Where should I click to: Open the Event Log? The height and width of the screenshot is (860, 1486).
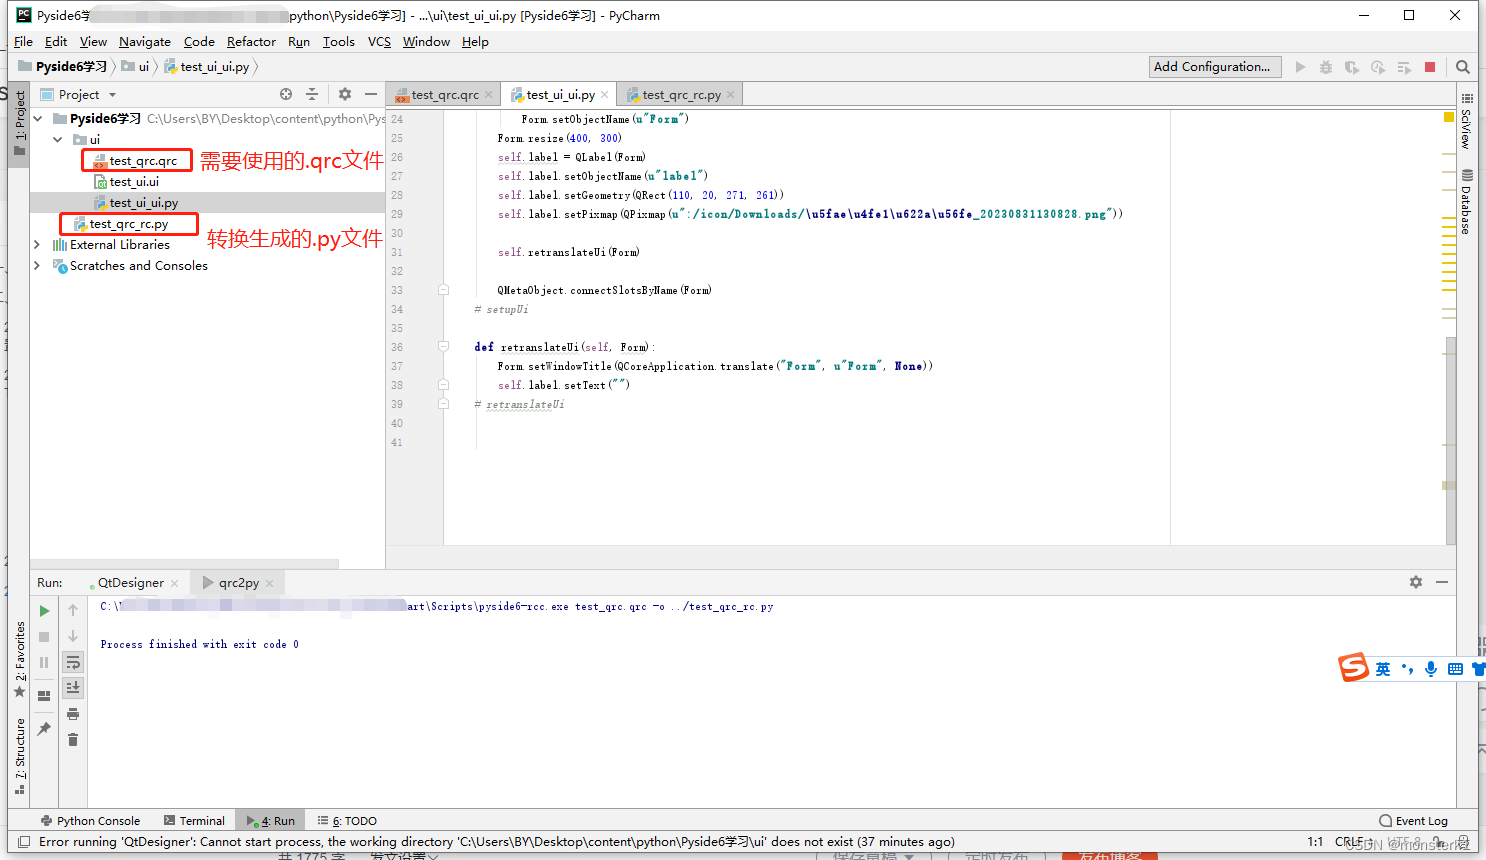pyautogui.click(x=1413, y=821)
